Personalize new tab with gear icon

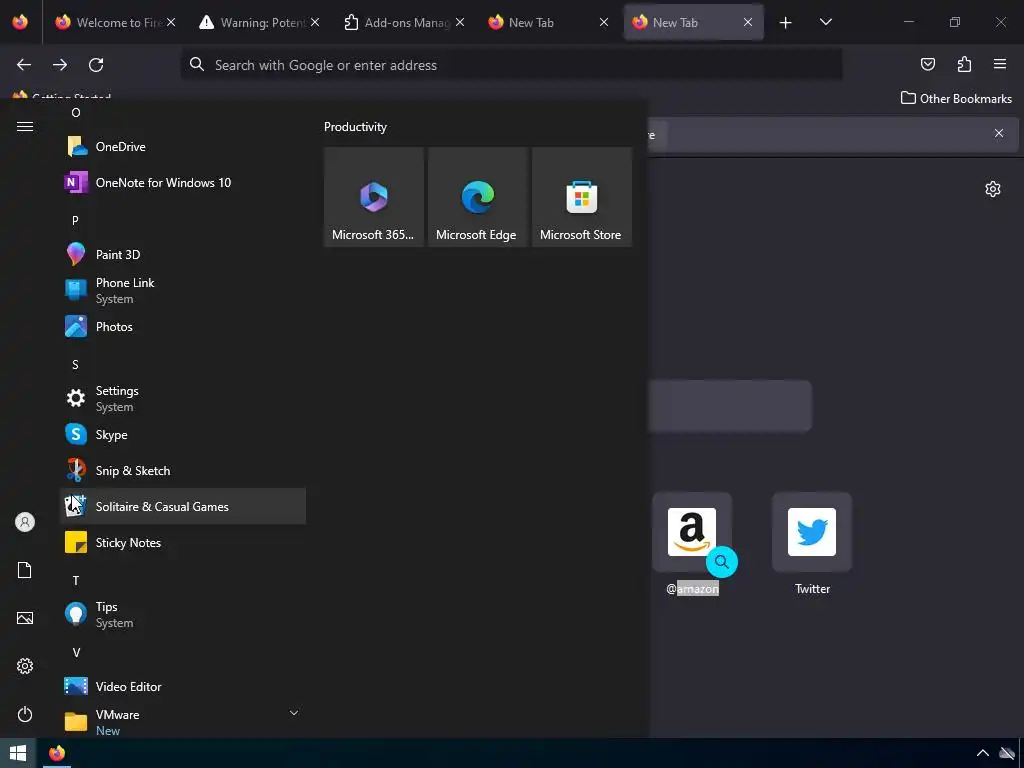pos(993,189)
